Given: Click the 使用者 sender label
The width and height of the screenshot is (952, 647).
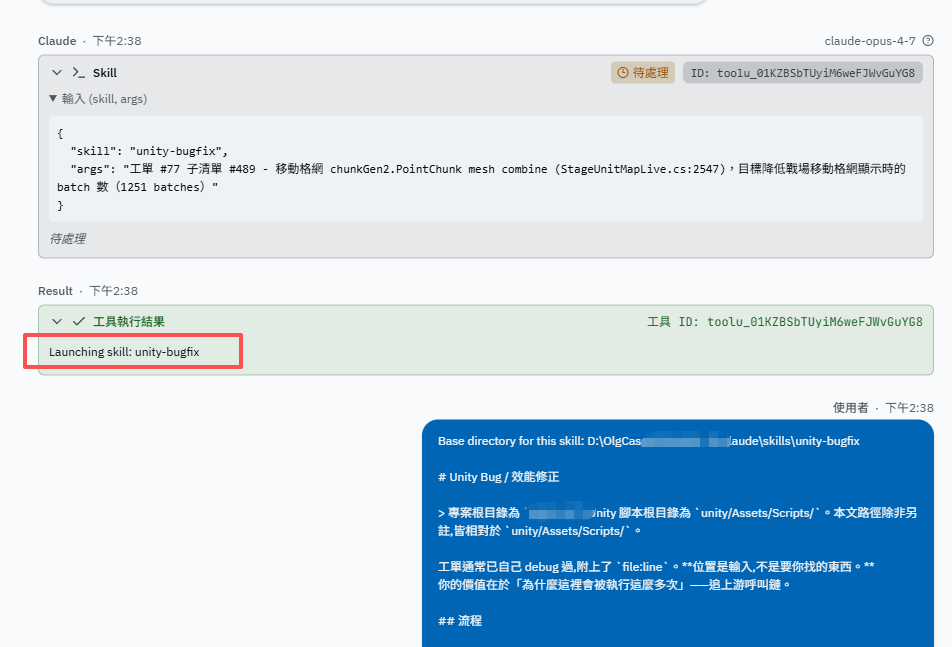Looking at the screenshot, I should (851, 408).
